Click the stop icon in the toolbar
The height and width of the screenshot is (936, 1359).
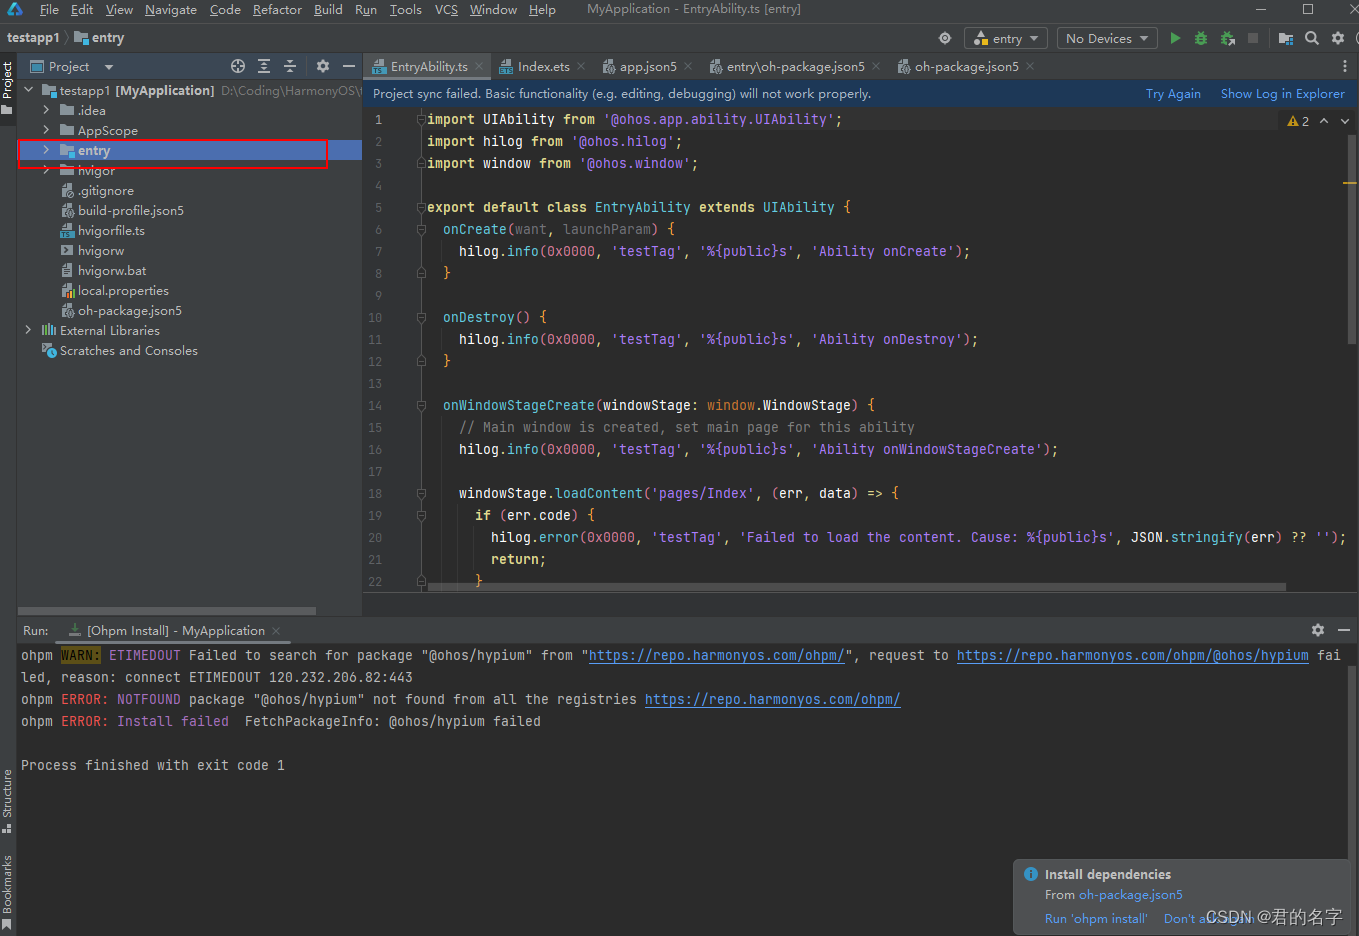pyautogui.click(x=1253, y=38)
